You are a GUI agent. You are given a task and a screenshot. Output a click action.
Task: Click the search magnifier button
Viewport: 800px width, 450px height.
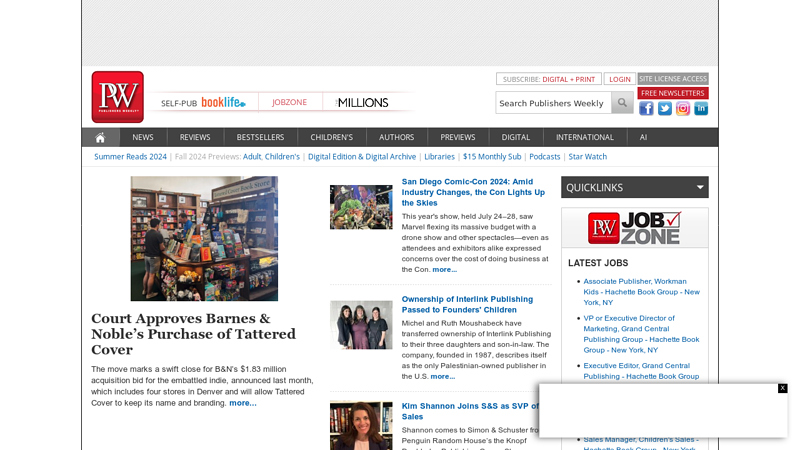(622, 103)
